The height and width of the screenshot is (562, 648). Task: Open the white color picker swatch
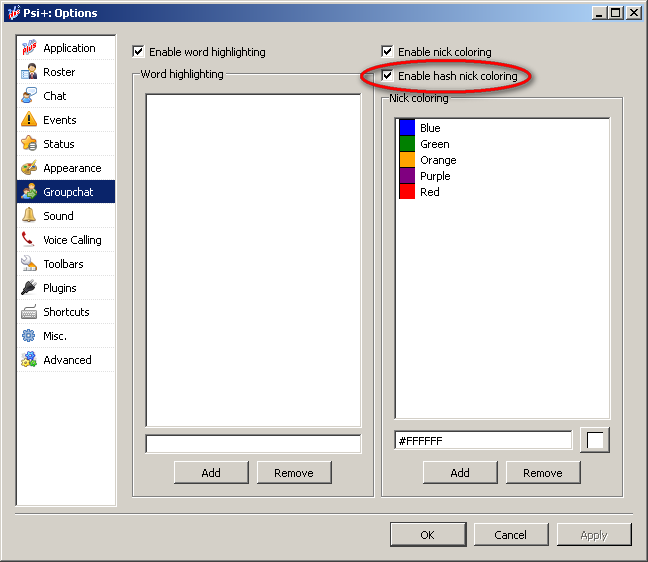(x=594, y=440)
